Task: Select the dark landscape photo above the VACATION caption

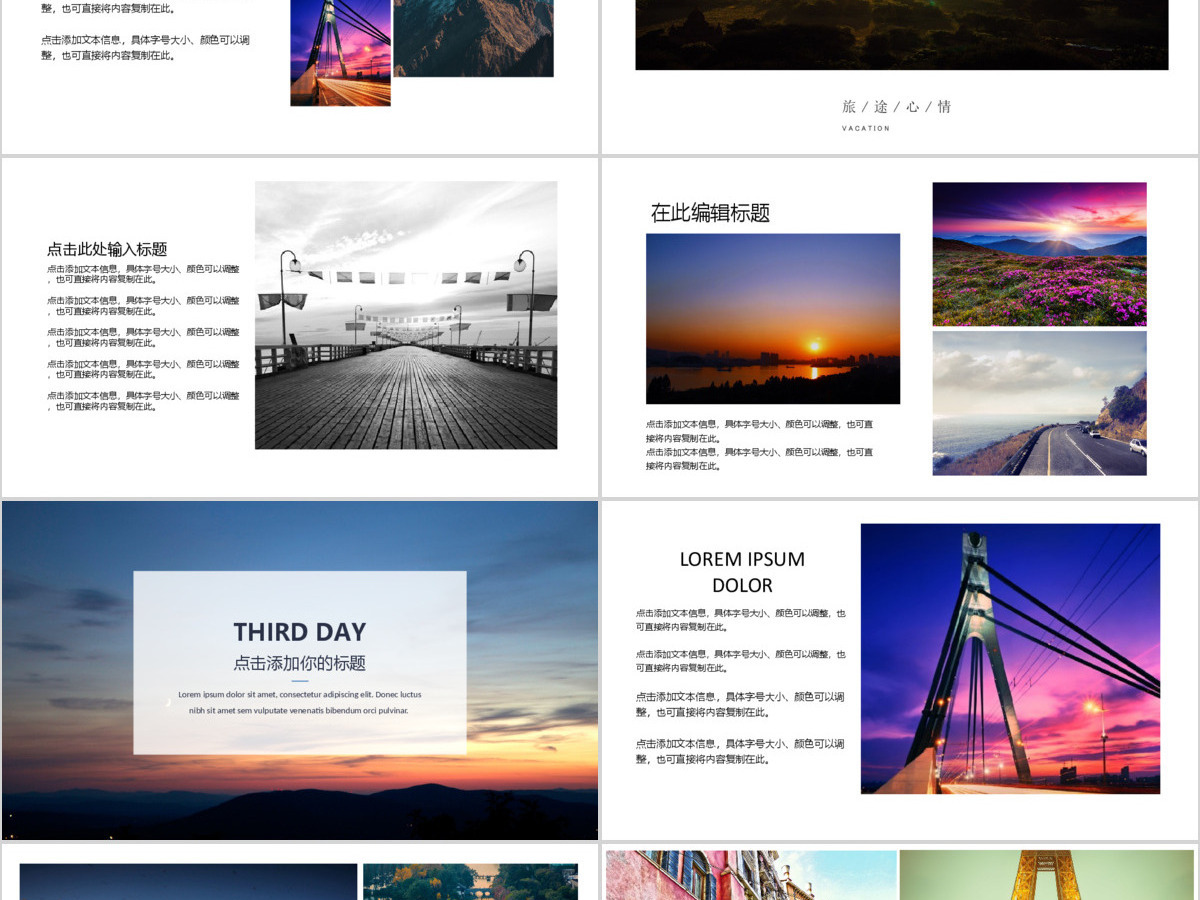Action: point(902,35)
